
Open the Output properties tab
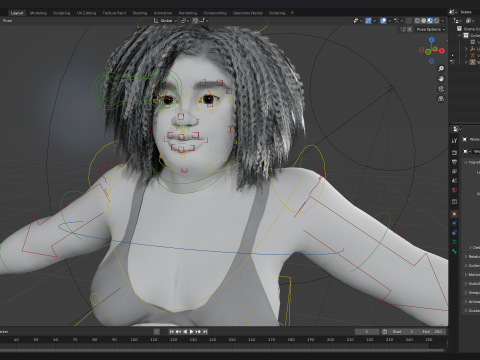454,162
